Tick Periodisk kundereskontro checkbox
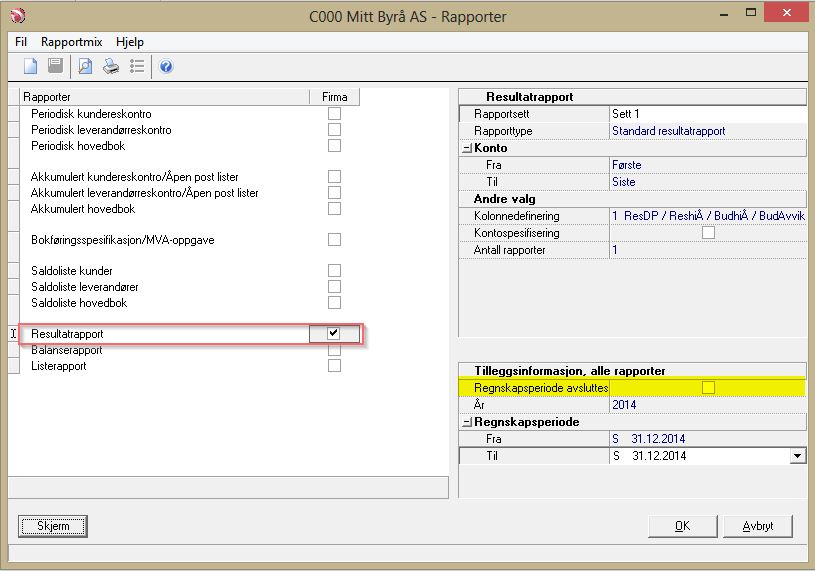Viewport: 815px width, 571px height. [x=334, y=113]
